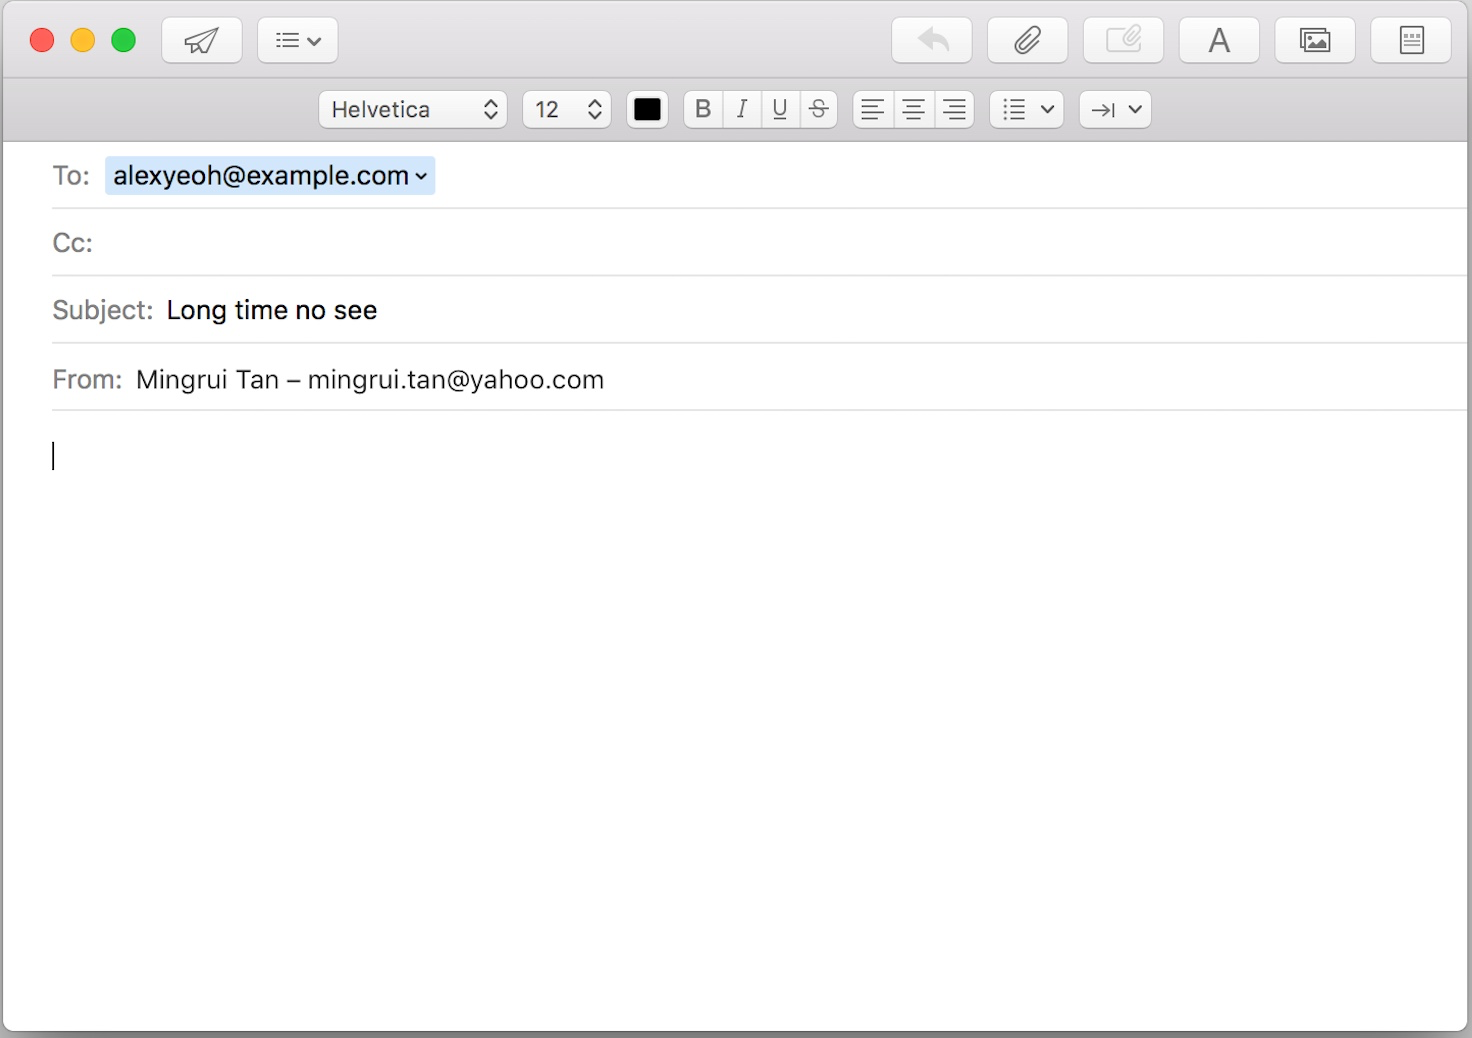The image size is (1472, 1038).
Task: Expand the alexyeoh@example.com recipient chevron
Action: 421,176
